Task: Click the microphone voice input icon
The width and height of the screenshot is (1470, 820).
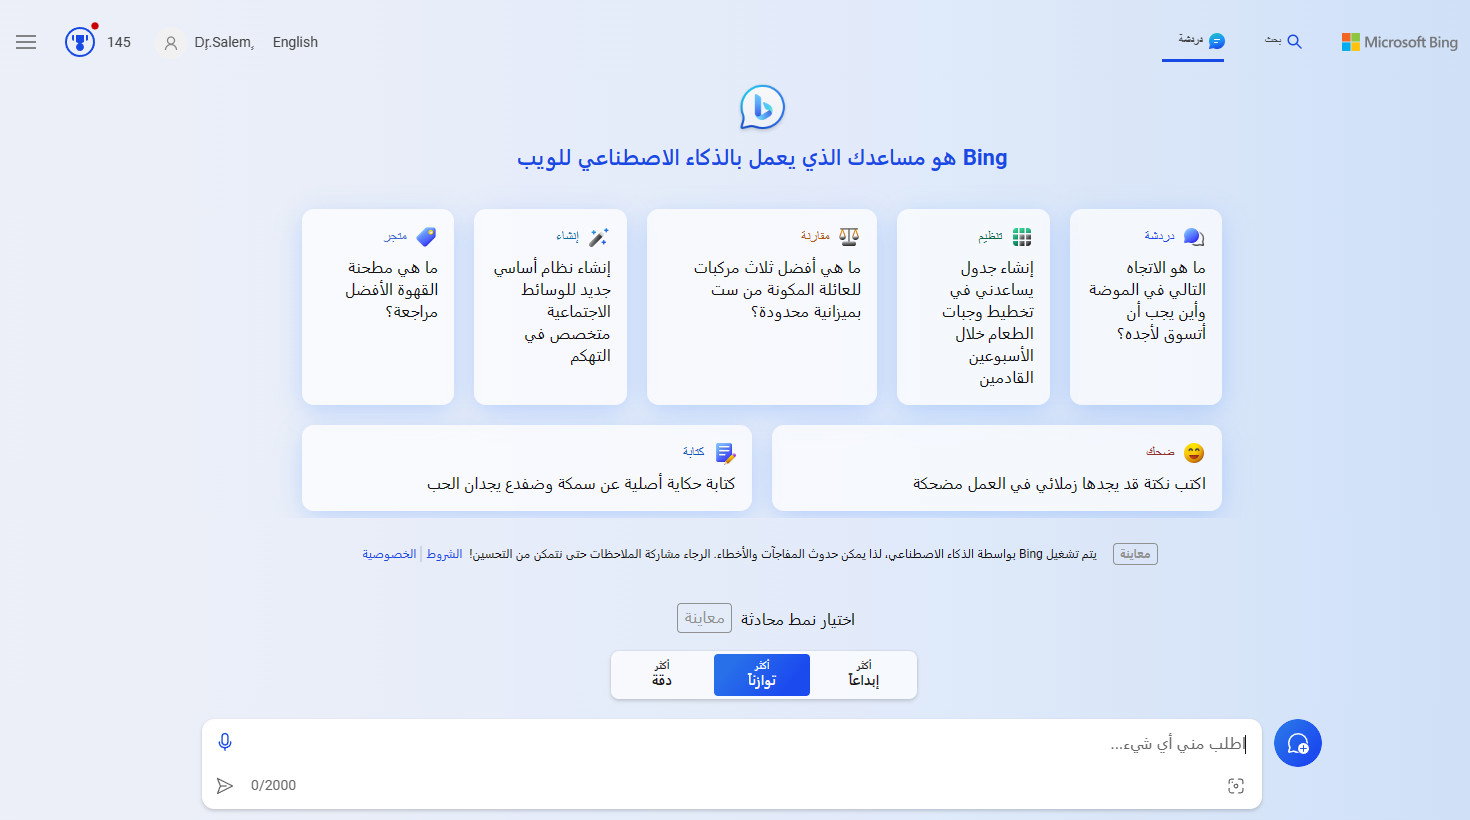Action: [x=225, y=742]
